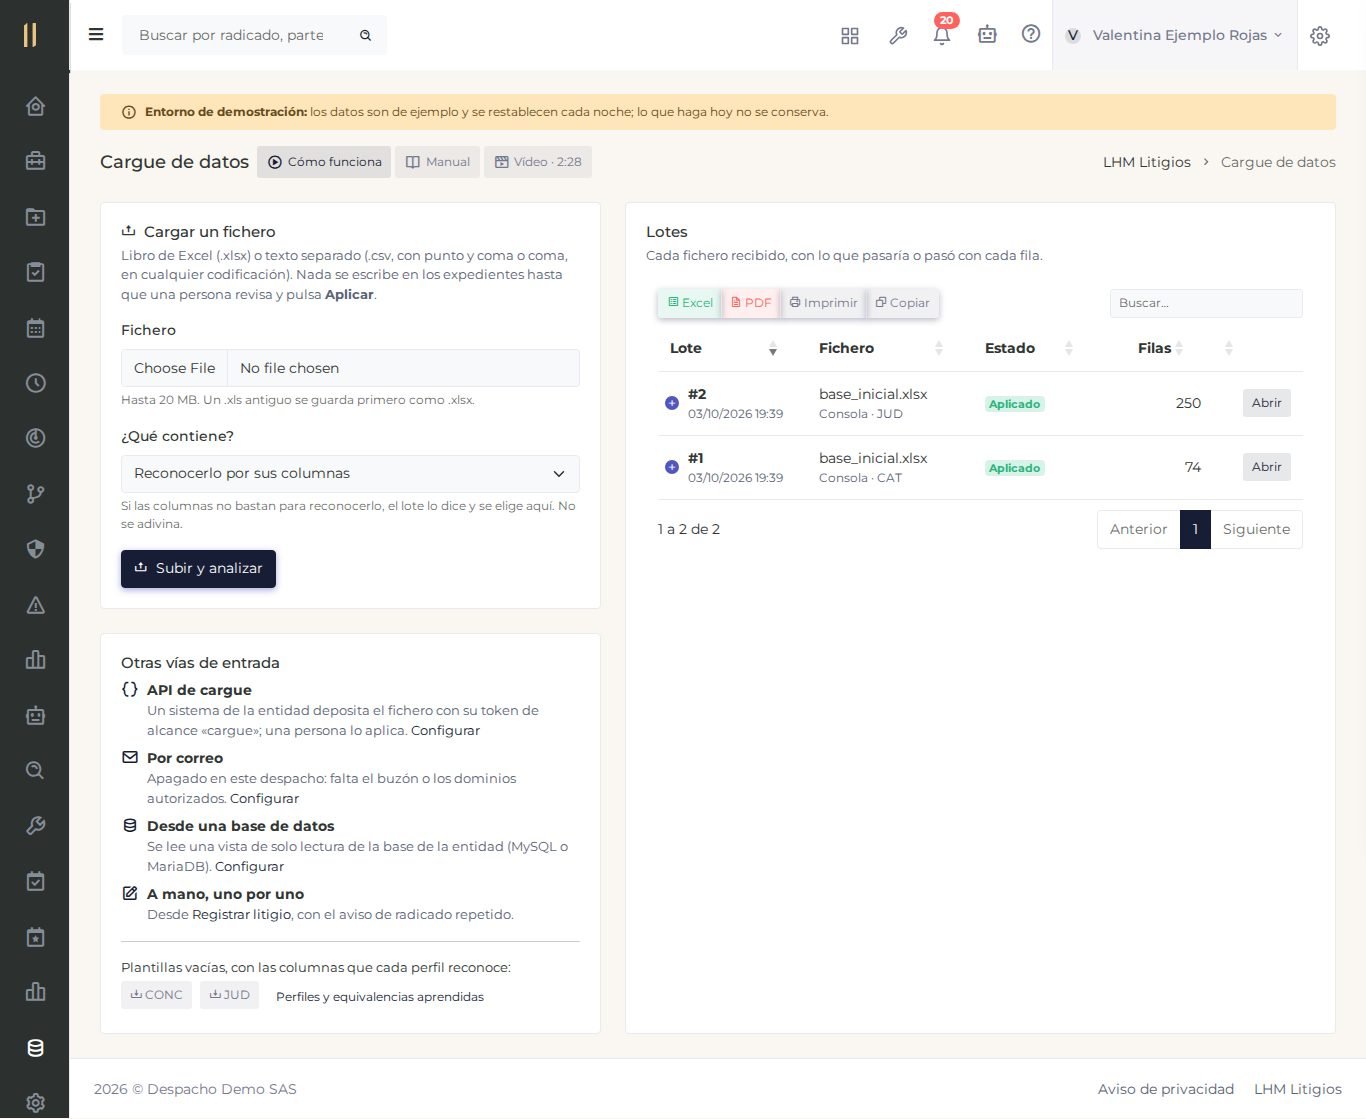Expand row details for lote #2

(x=672, y=403)
